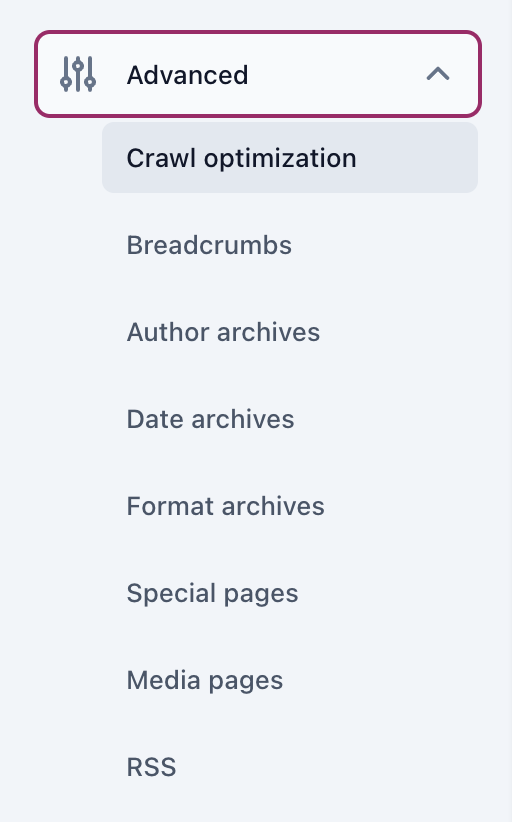Image resolution: width=512 pixels, height=822 pixels.
Task: Open the Crawl optimization settings
Action: pos(290,158)
